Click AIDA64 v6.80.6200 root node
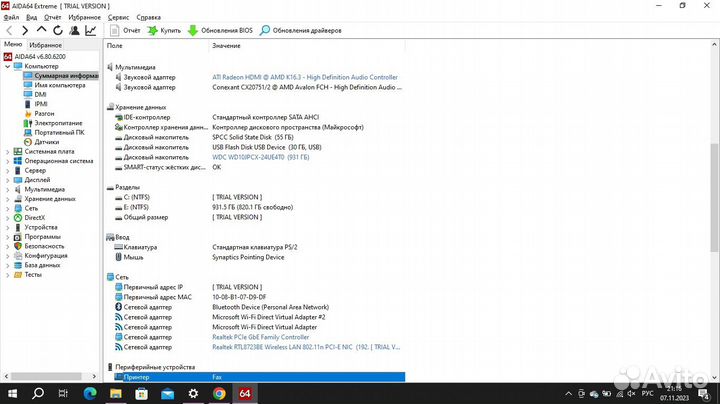Image resolution: width=720 pixels, height=404 pixels. [x=34, y=56]
